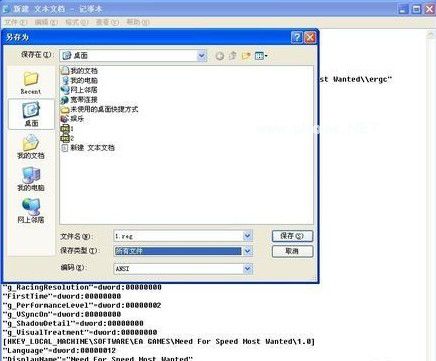Screen dimensions: 436x361
Task: Expand the 保存在 location dropdown
Action: [x=202, y=56]
